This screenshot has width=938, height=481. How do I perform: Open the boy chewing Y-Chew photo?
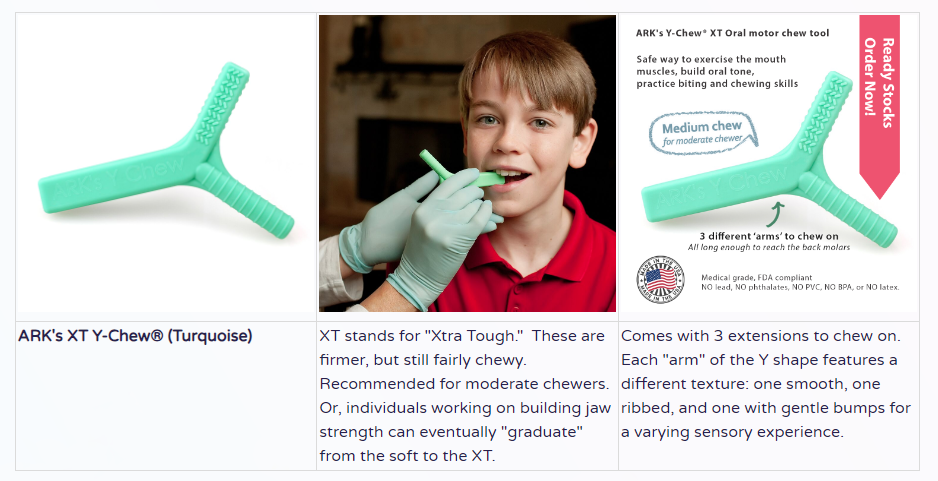(467, 163)
